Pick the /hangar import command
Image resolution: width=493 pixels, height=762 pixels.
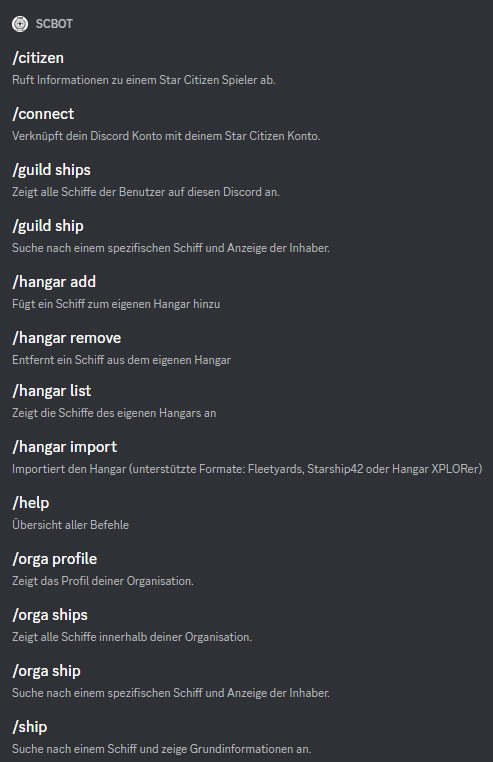pyautogui.click(x=65, y=447)
